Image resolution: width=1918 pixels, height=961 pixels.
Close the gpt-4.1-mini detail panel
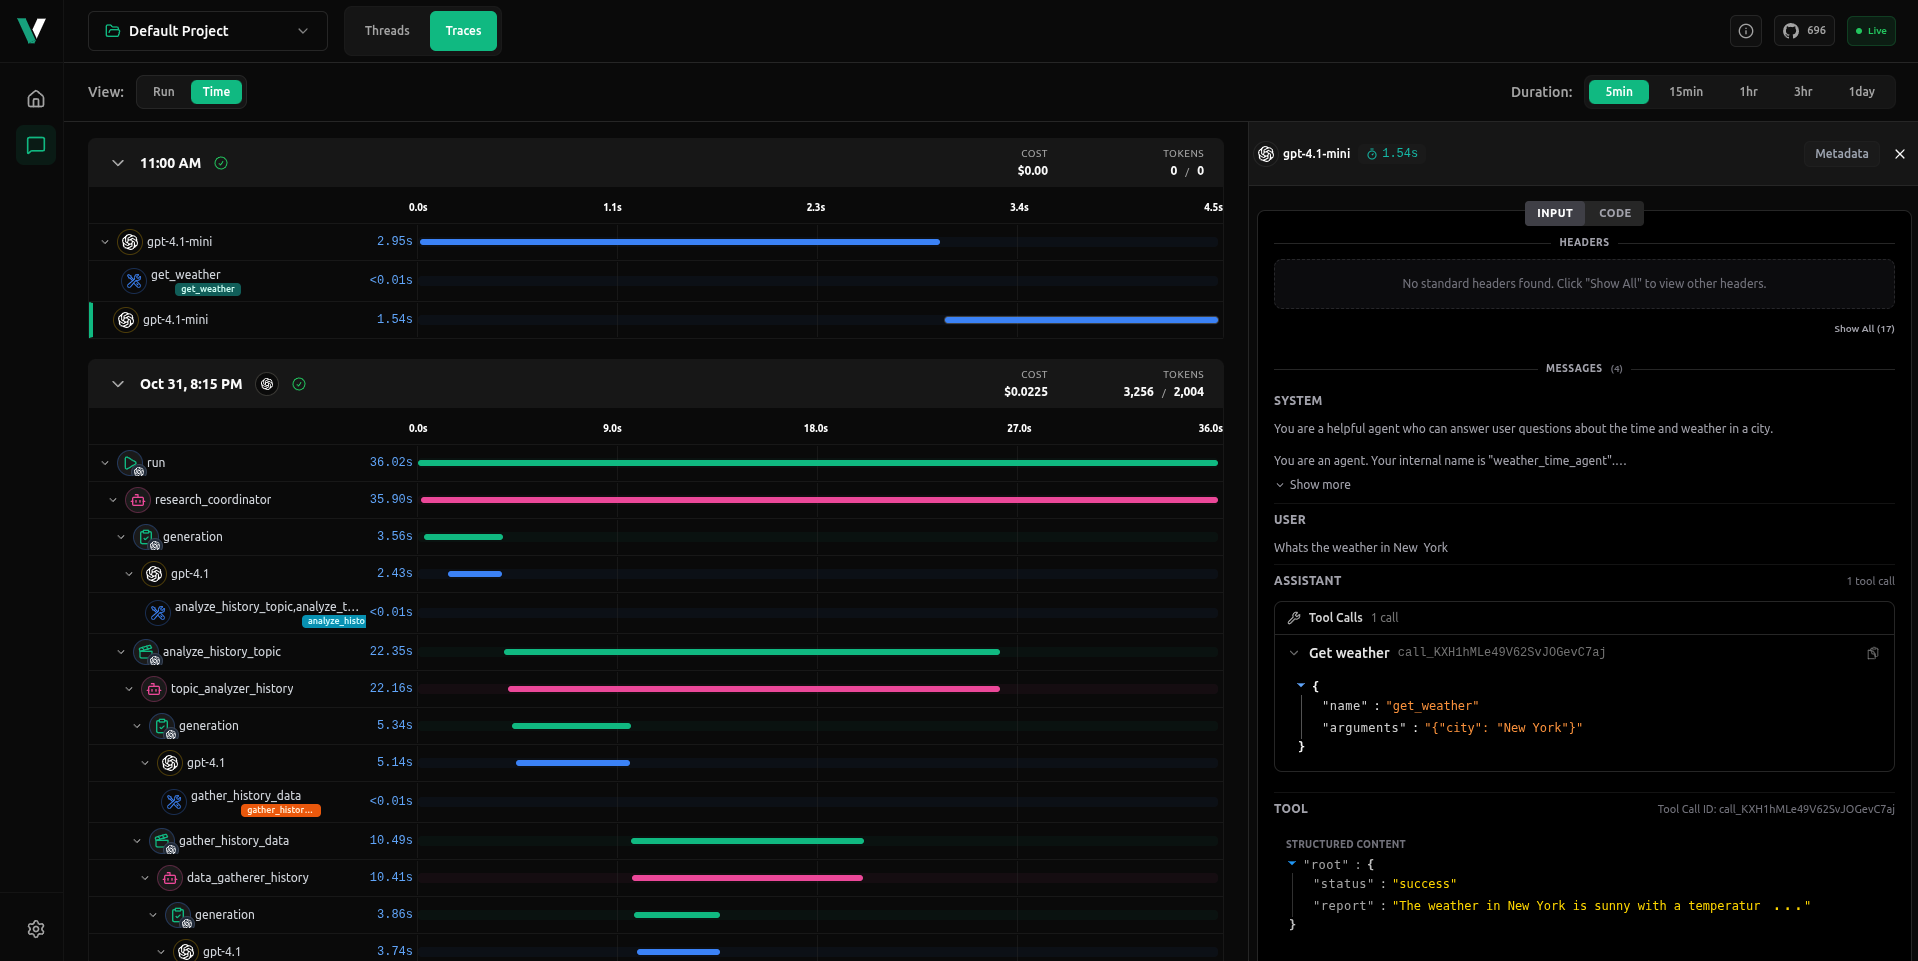coord(1899,154)
